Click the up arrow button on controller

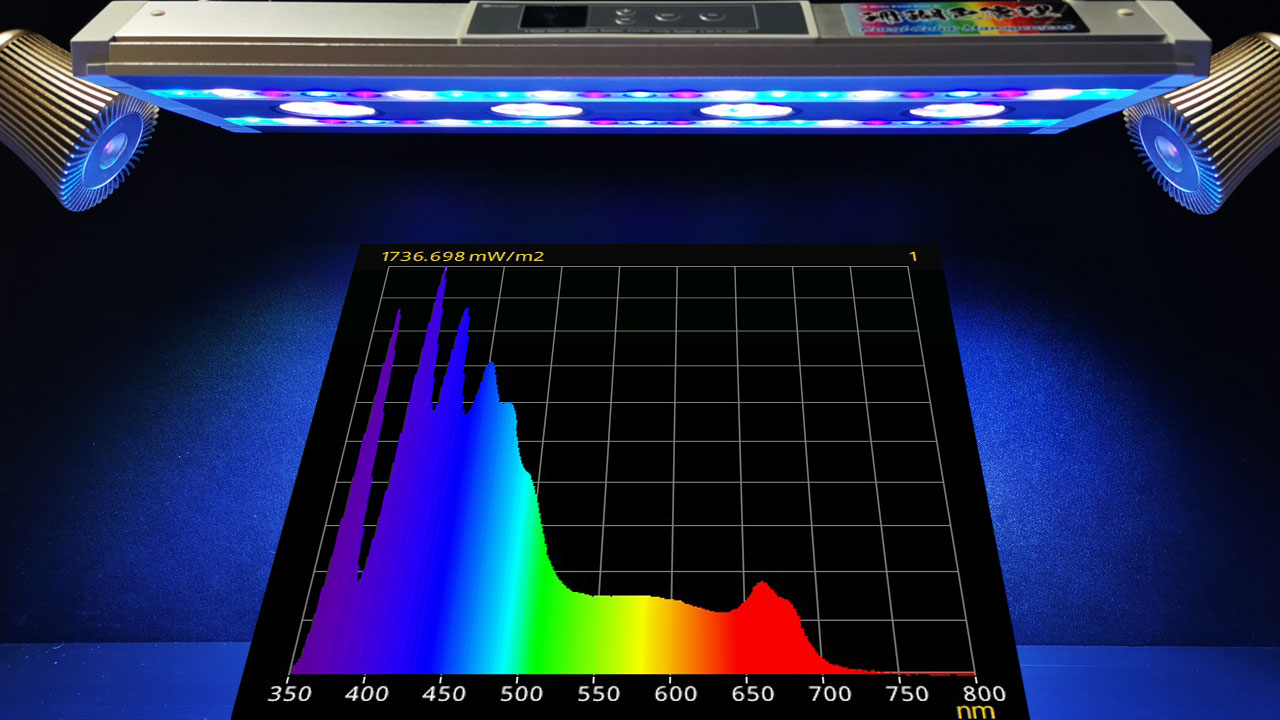(626, 12)
